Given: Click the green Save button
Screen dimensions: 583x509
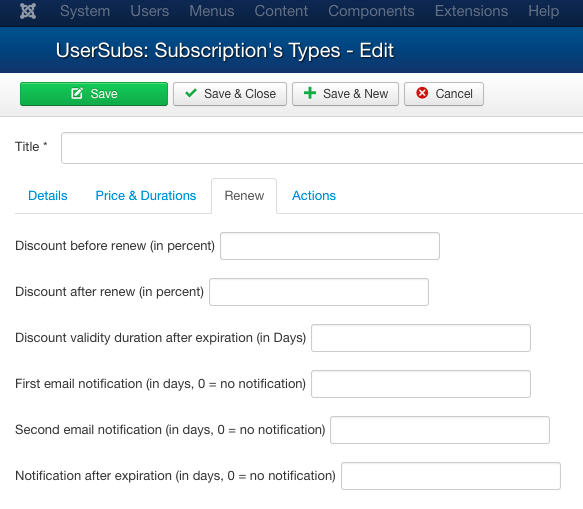Looking at the screenshot, I should (94, 94).
